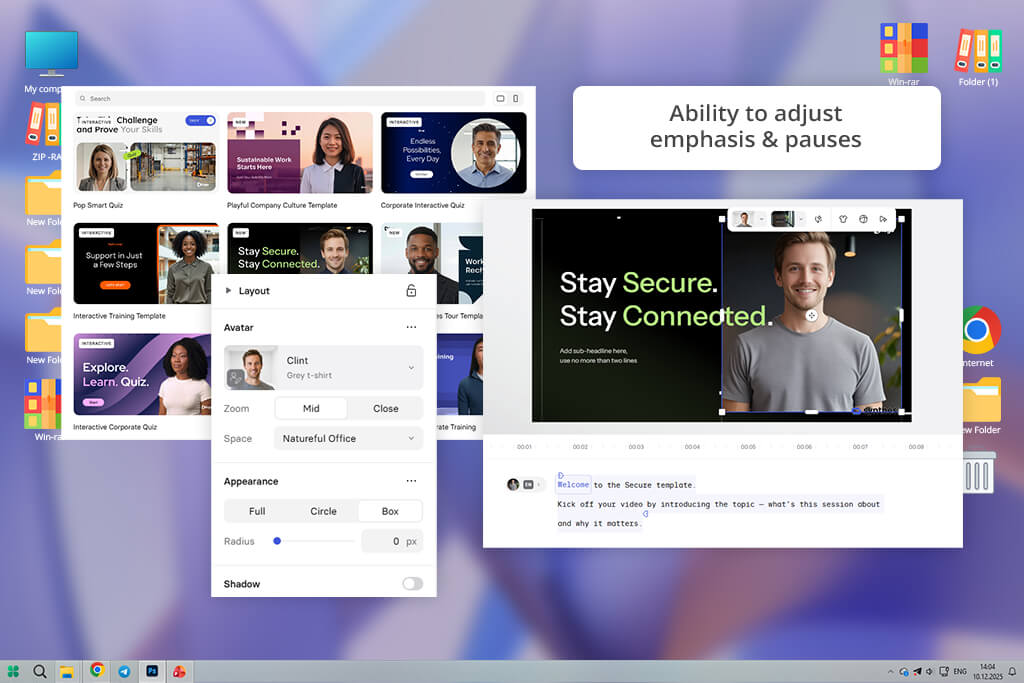Click the move handle on the avatar
Image resolution: width=1024 pixels, height=683 pixels.
pyautogui.click(x=811, y=315)
